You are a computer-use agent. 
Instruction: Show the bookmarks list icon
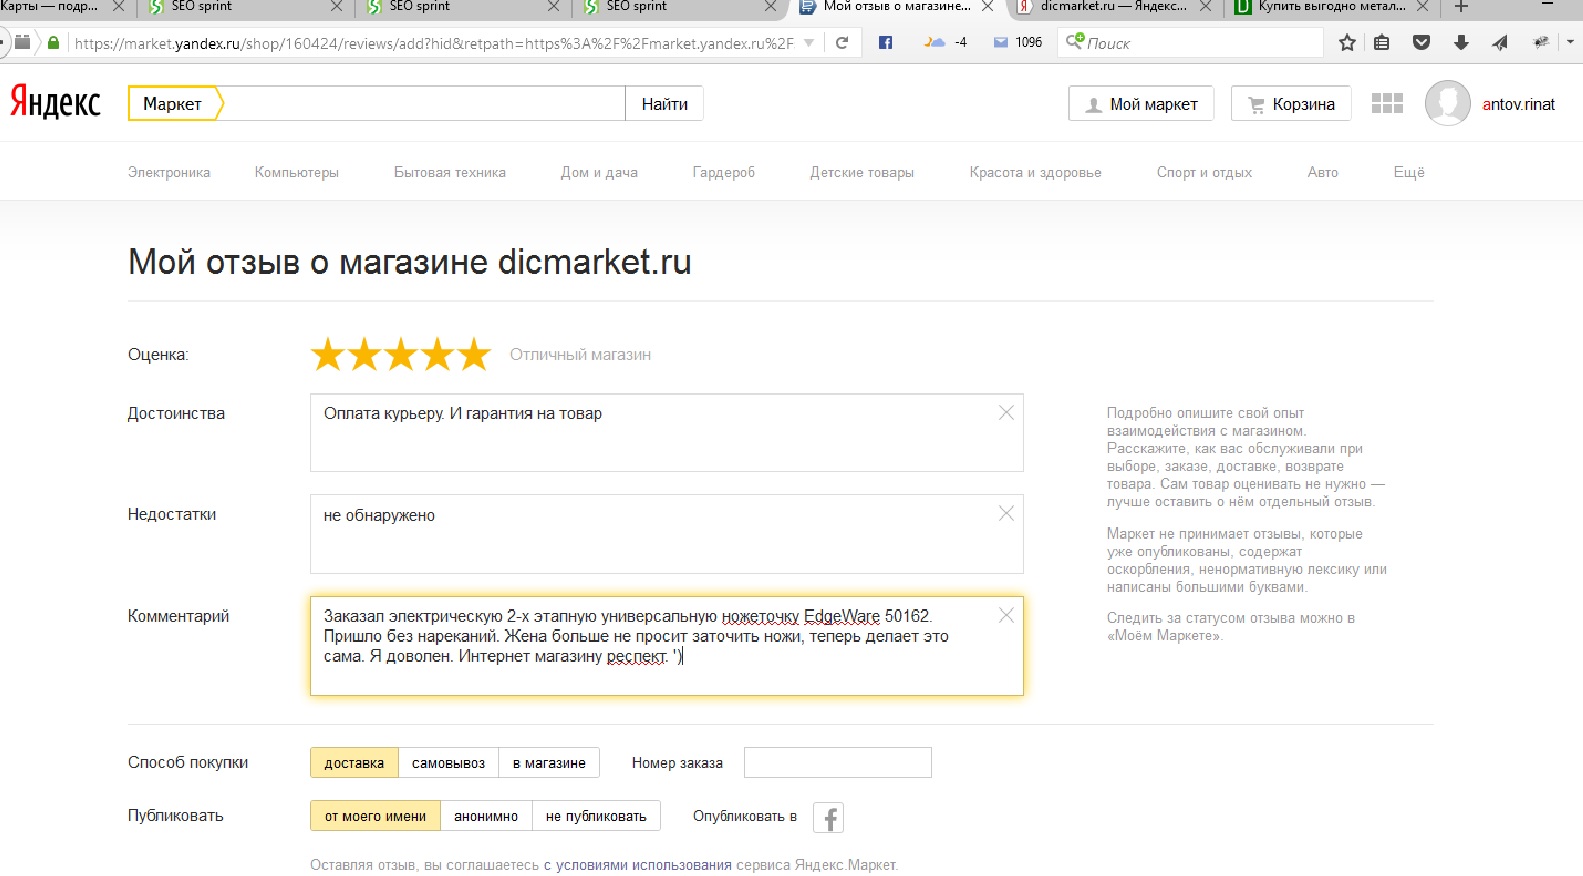tap(1382, 43)
